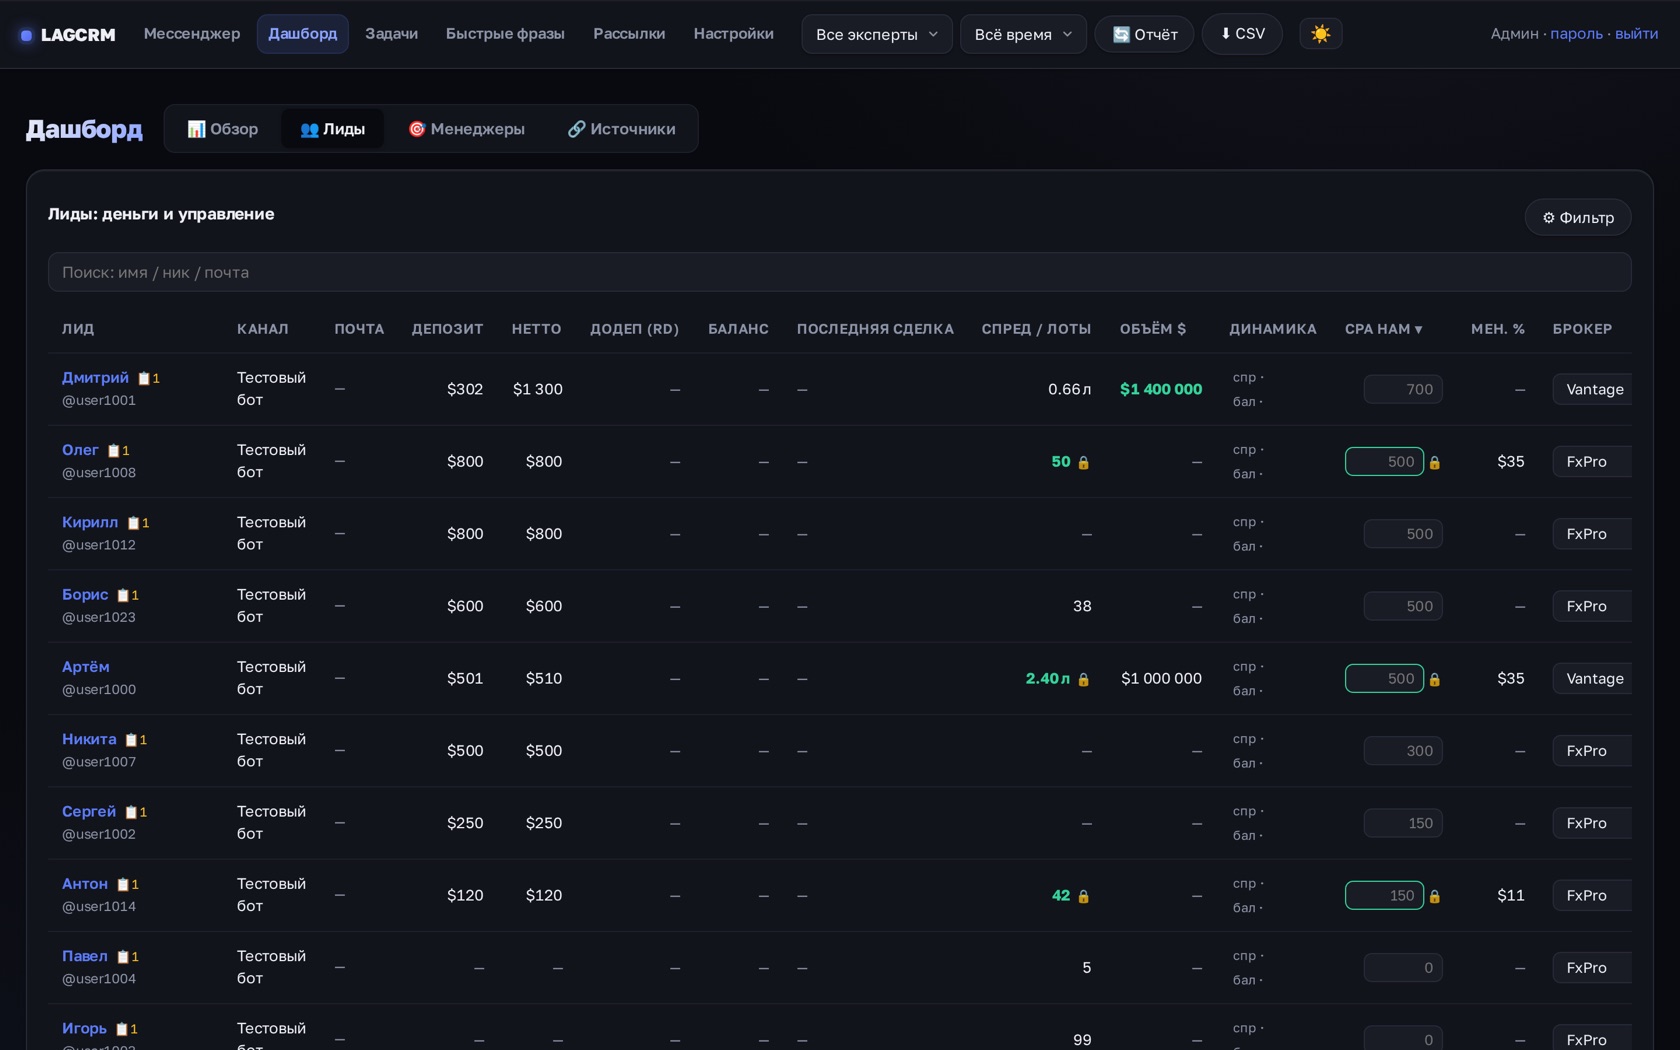Screen dimensions: 1680x1050
Task: Open the lead profile link Сергей
Action: [x=89, y=811]
